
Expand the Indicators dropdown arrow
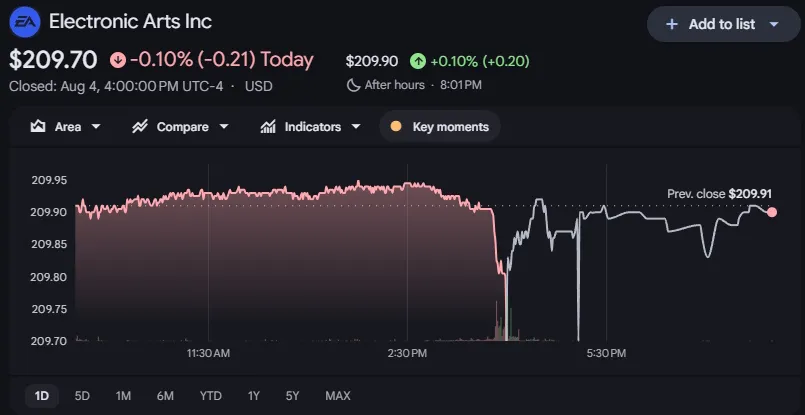pos(356,126)
